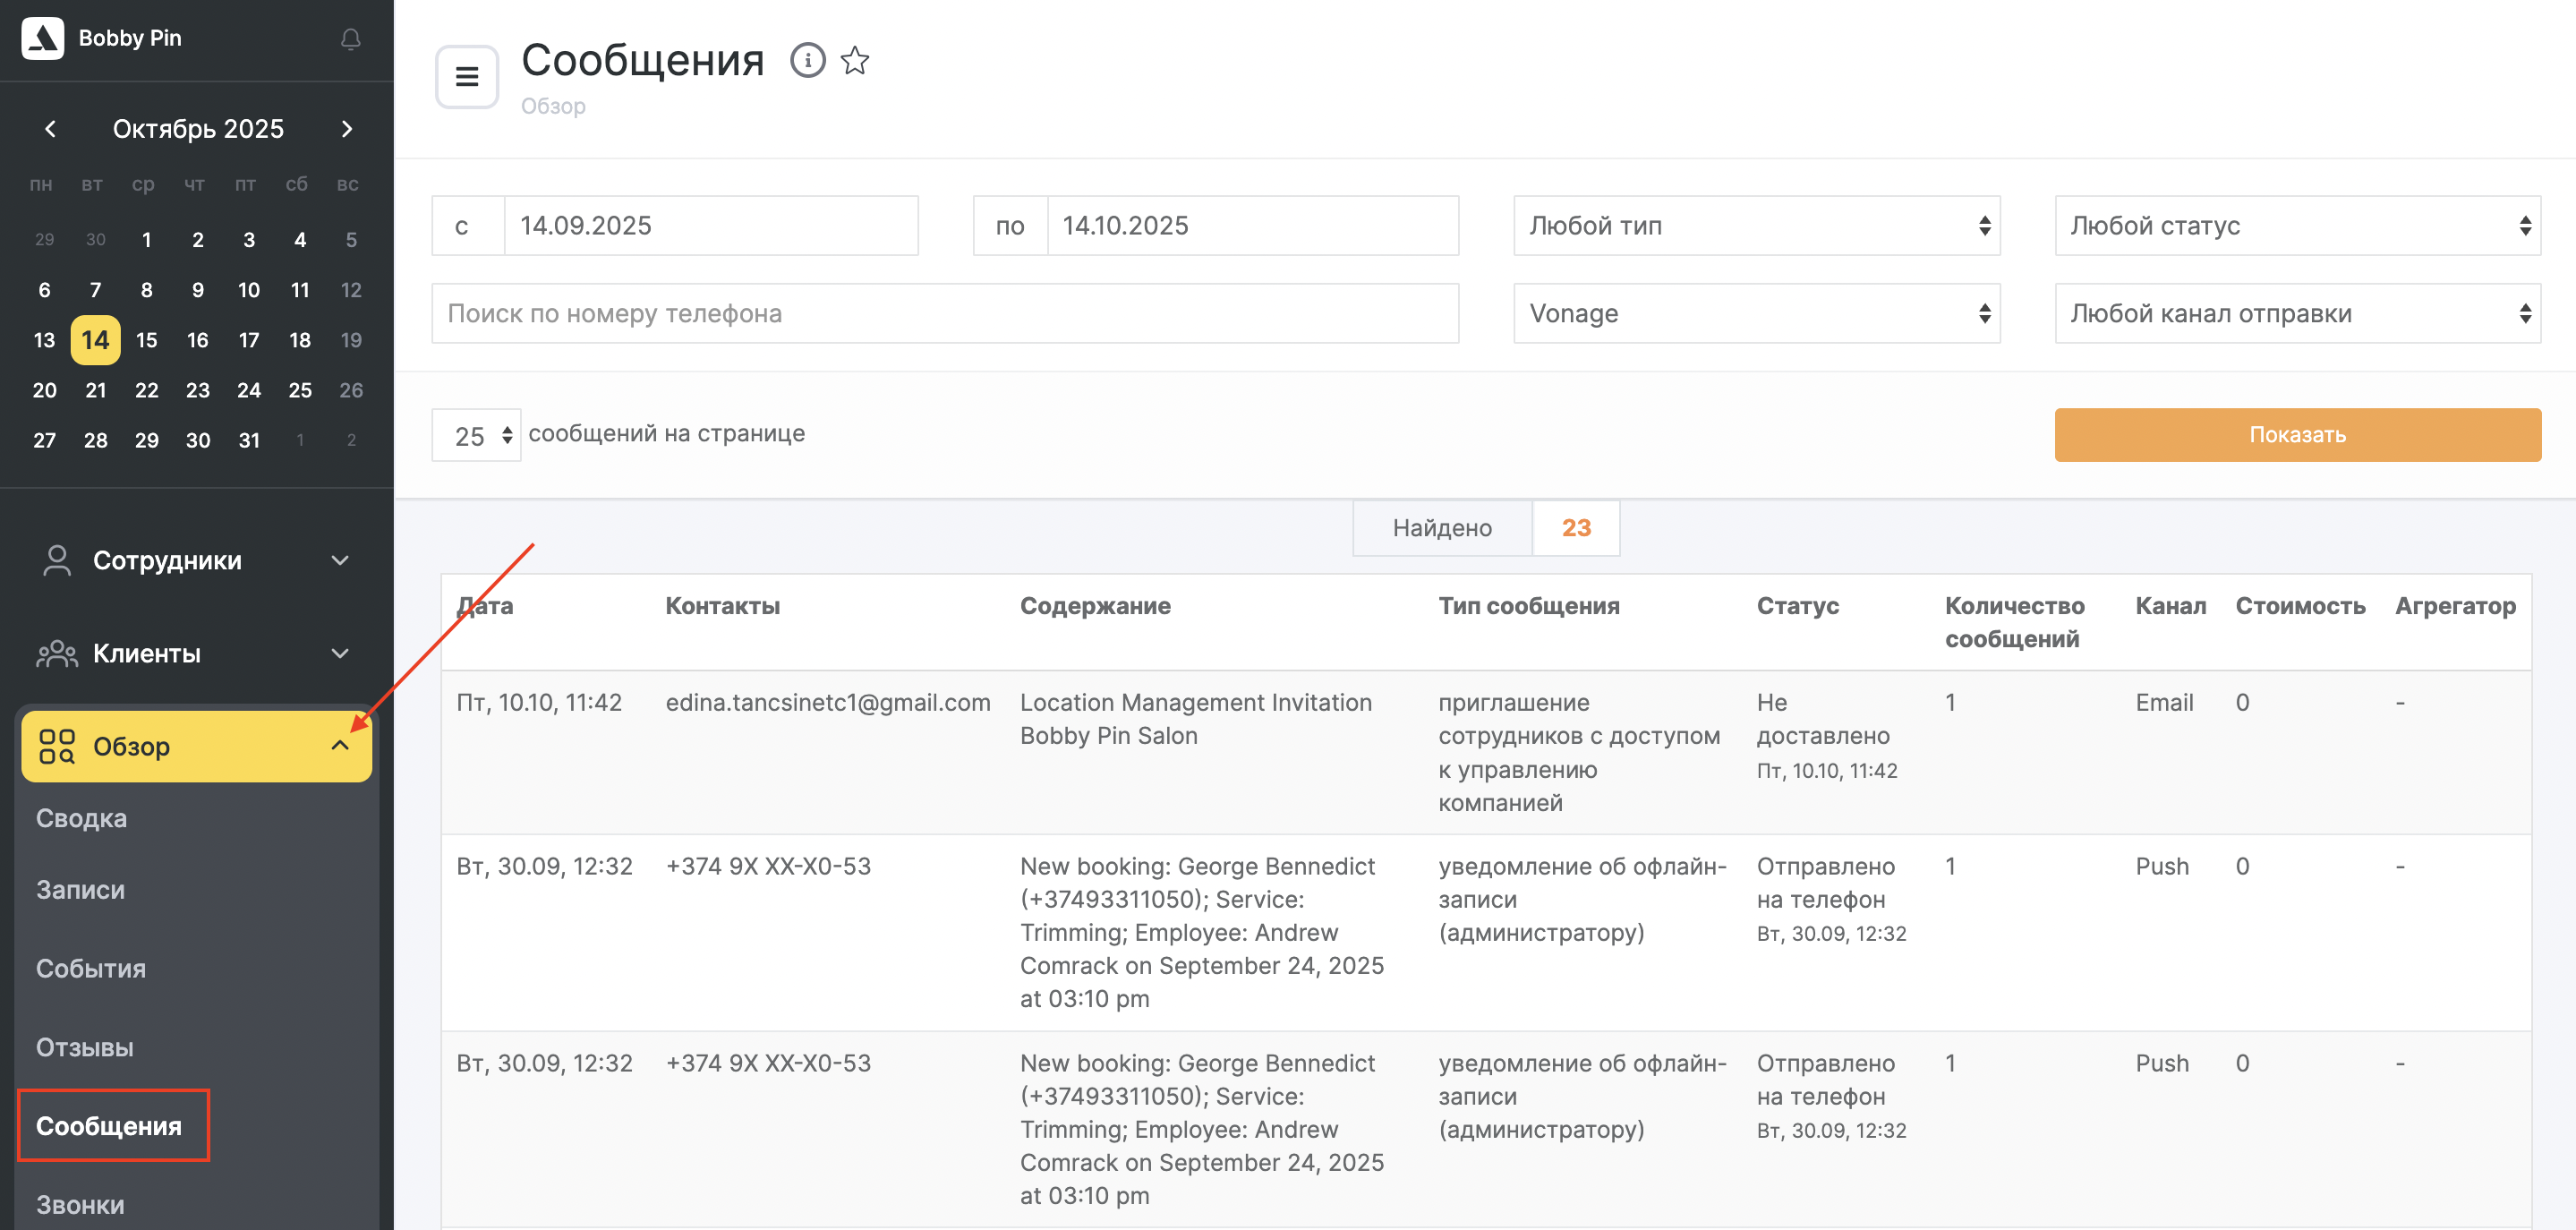Go to next month in calendar

click(x=347, y=129)
